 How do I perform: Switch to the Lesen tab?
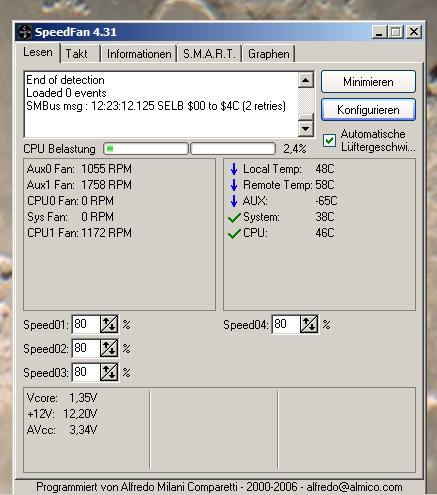pyautogui.click(x=38, y=53)
